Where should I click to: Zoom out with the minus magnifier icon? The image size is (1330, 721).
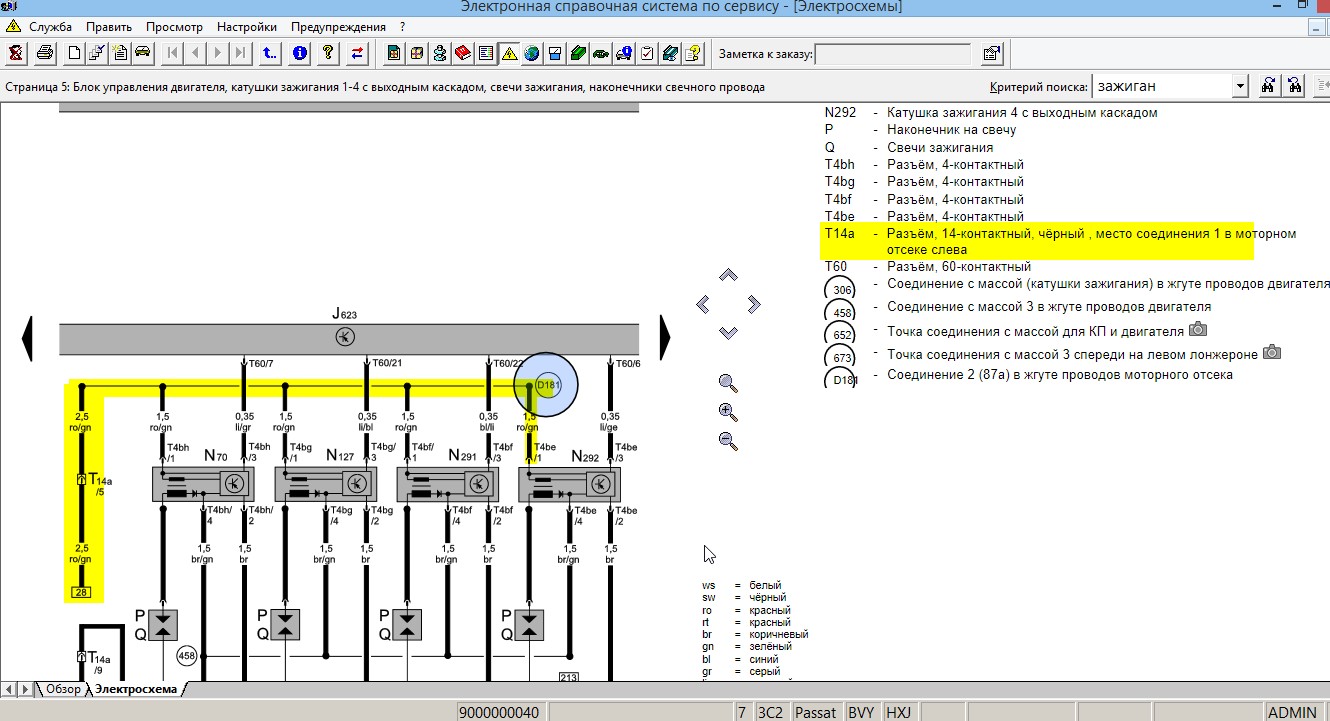728,441
